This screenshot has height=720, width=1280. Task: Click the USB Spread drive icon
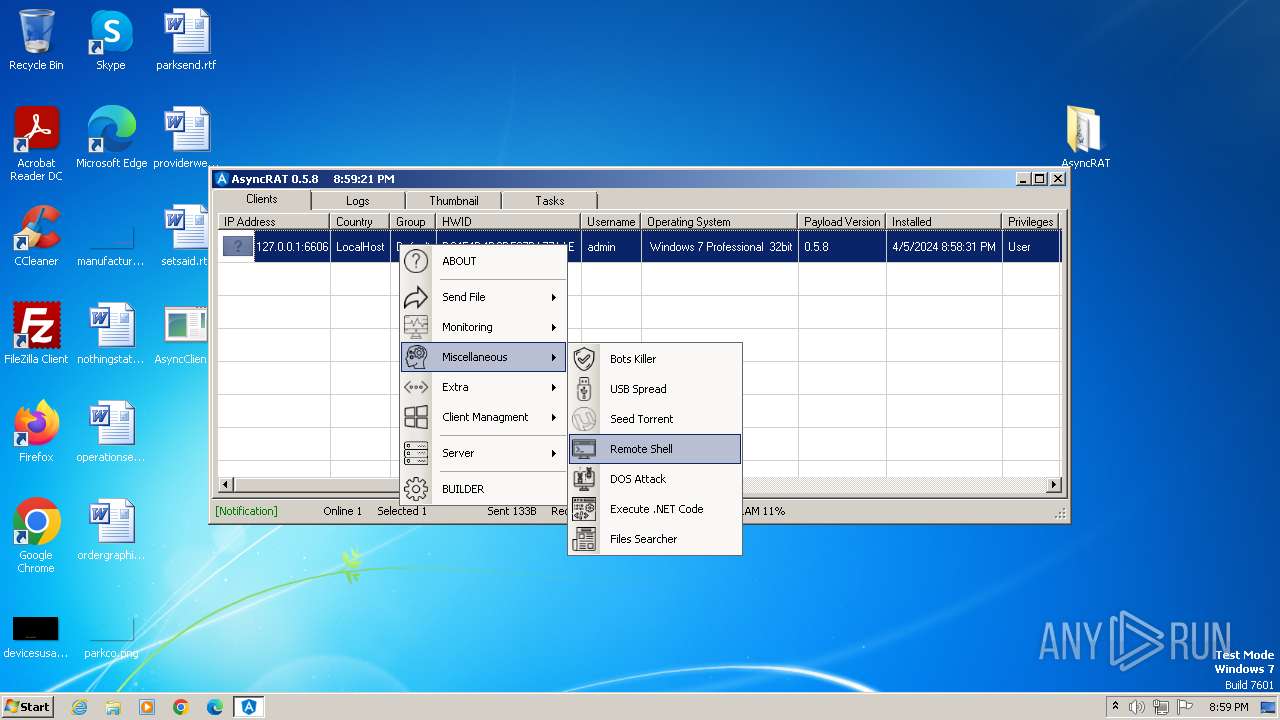click(584, 389)
